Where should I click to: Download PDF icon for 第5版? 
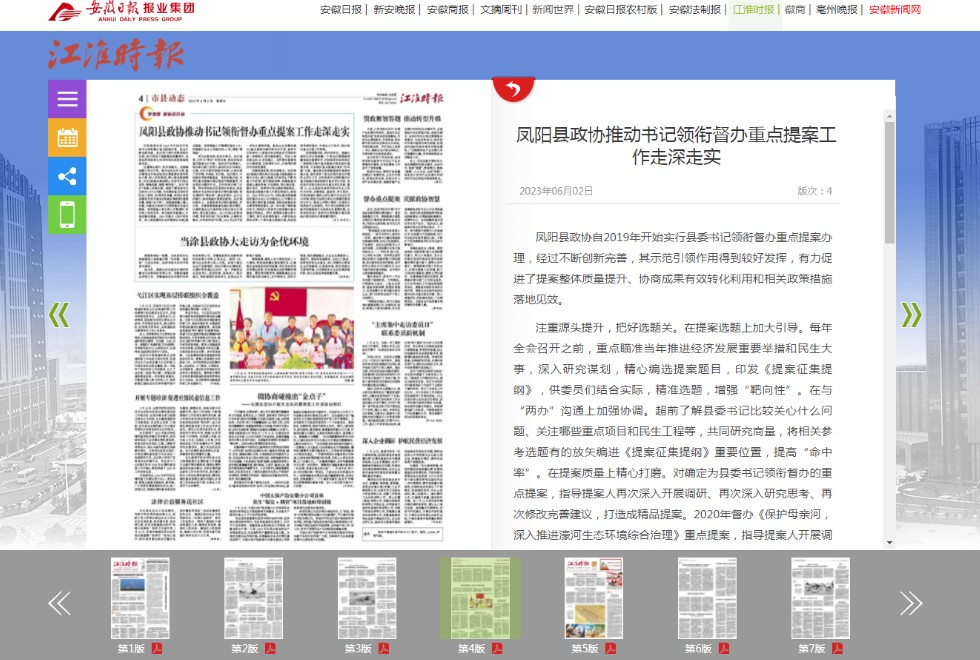(x=611, y=649)
